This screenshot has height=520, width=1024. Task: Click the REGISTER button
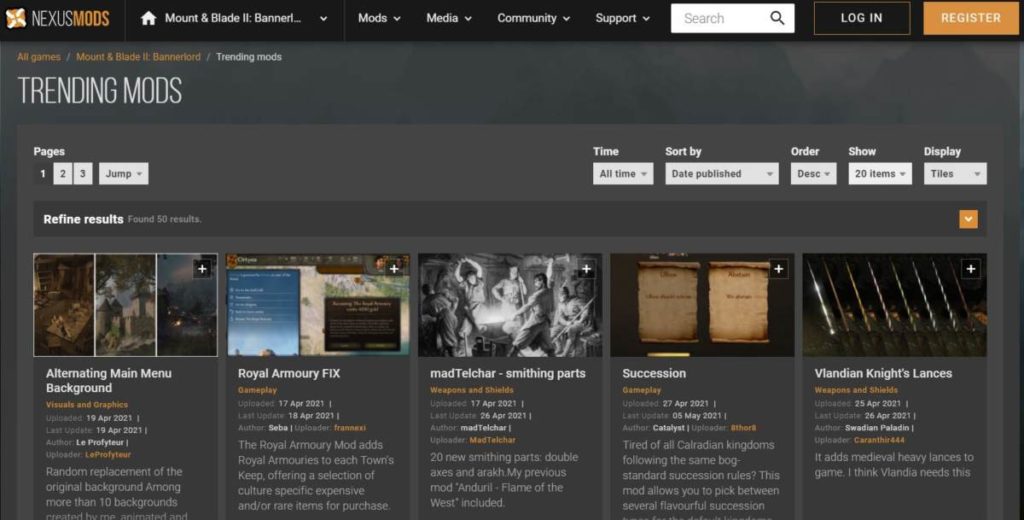970,18
